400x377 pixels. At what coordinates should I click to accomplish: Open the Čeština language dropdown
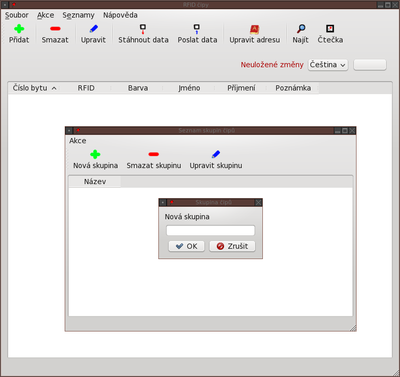(328, 65)
